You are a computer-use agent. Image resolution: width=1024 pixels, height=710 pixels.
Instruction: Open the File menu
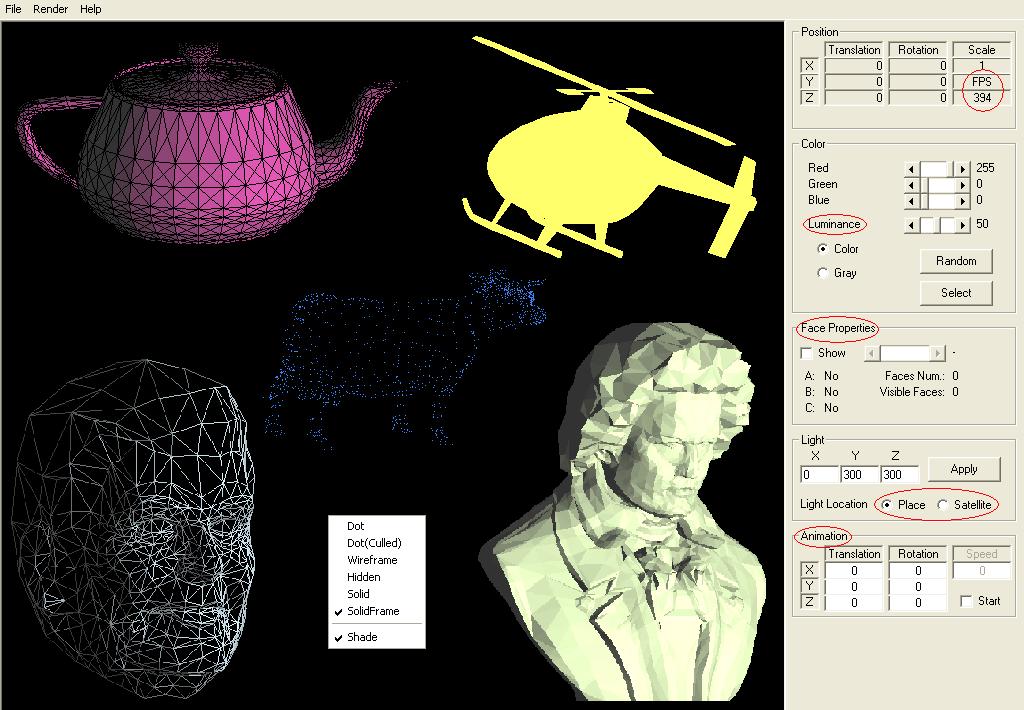point(13,9)
